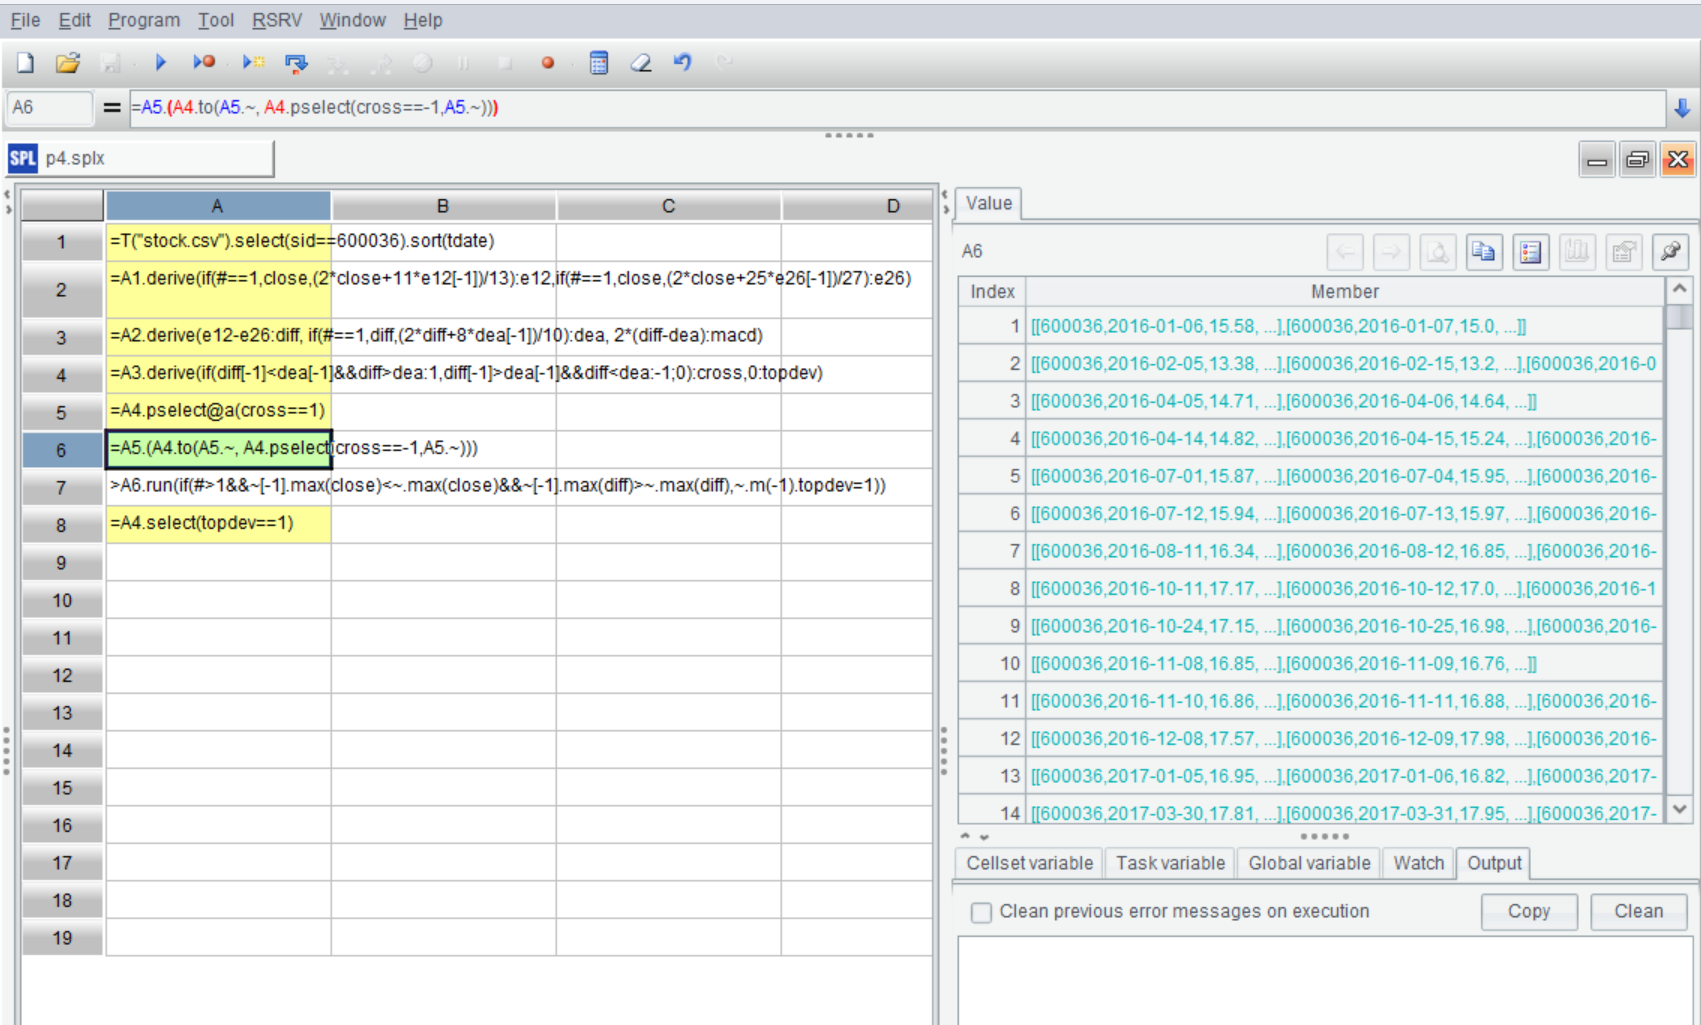This screenshot has height=1025, width=1701.
Task: Collapse left panel using top-left splitter arrows
Action: click(7, 195)
